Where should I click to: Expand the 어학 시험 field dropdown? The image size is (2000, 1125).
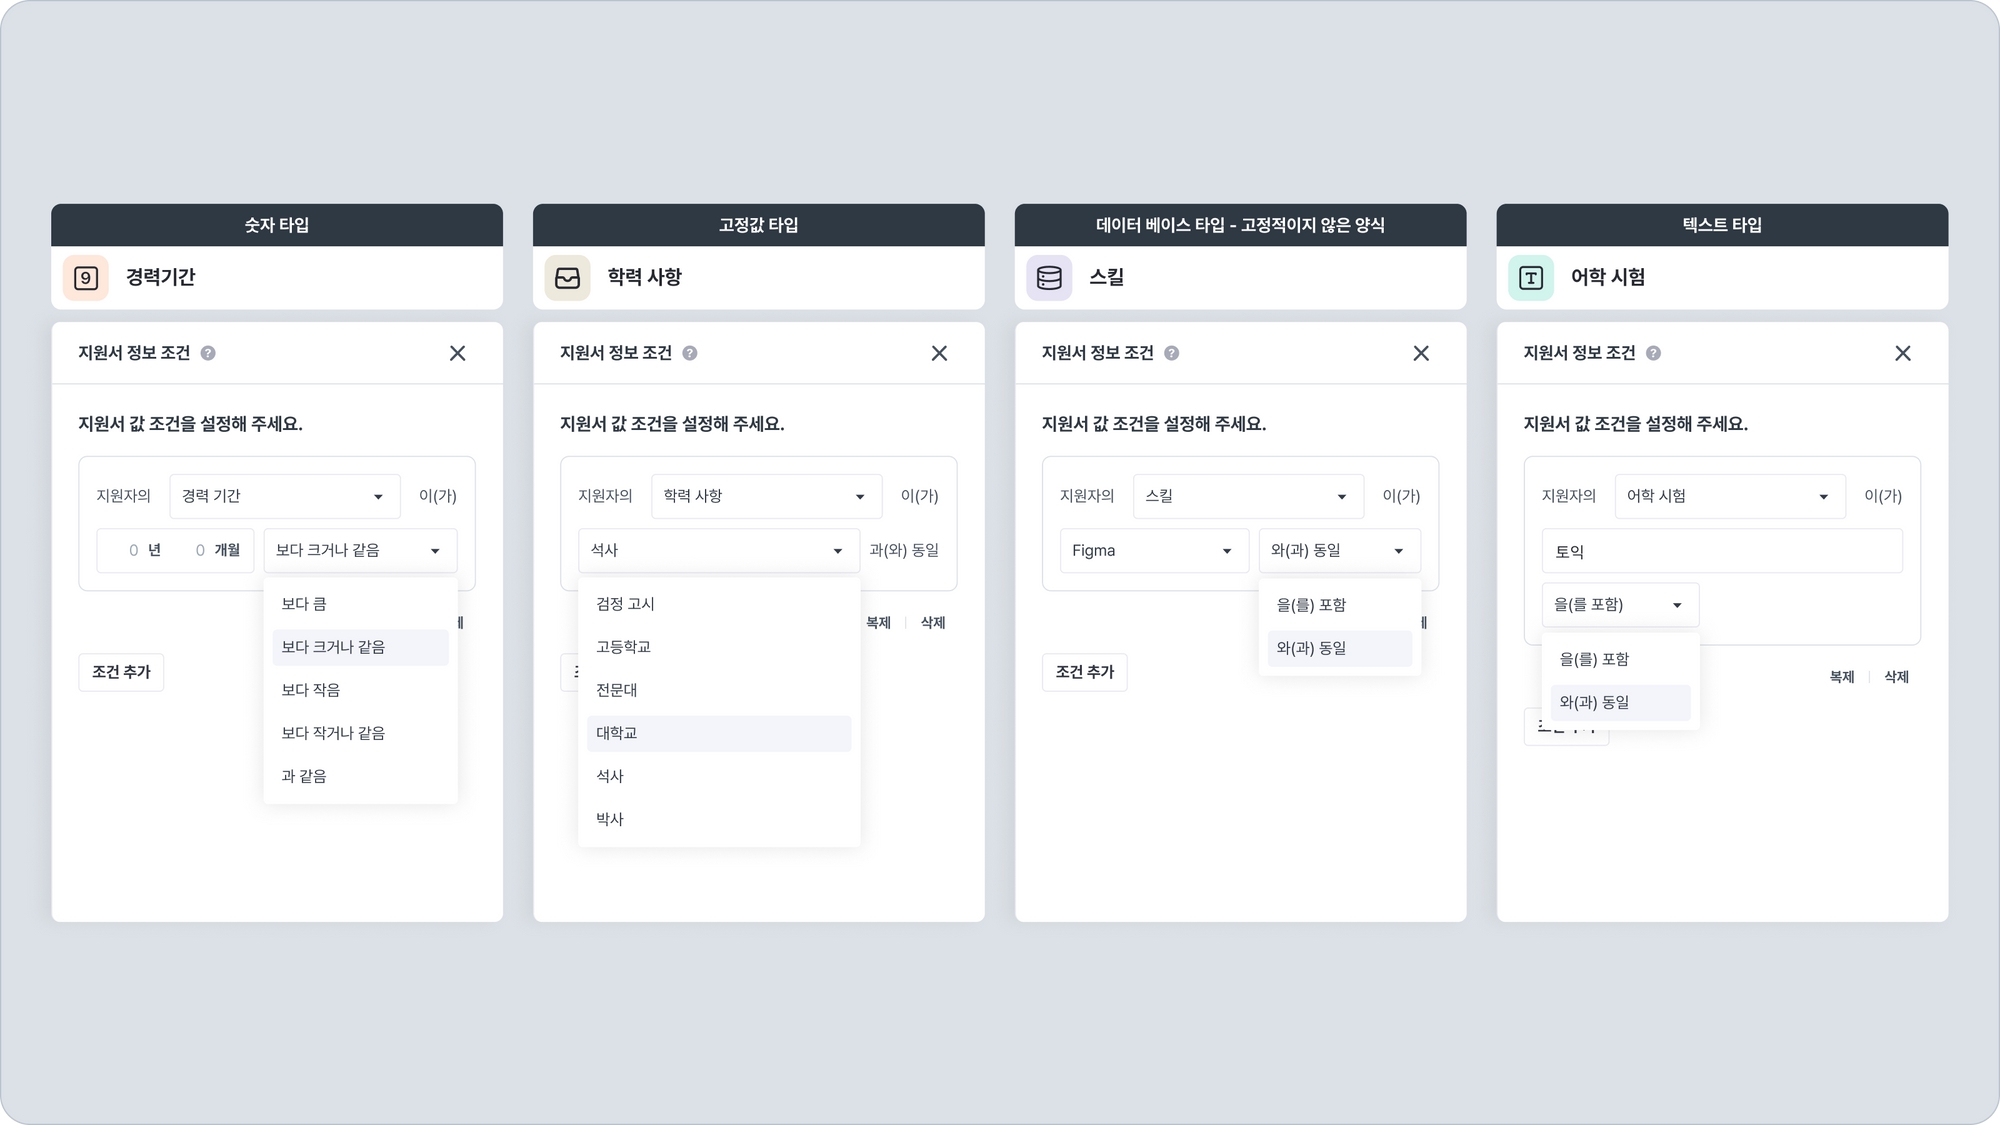(1729, 496)
